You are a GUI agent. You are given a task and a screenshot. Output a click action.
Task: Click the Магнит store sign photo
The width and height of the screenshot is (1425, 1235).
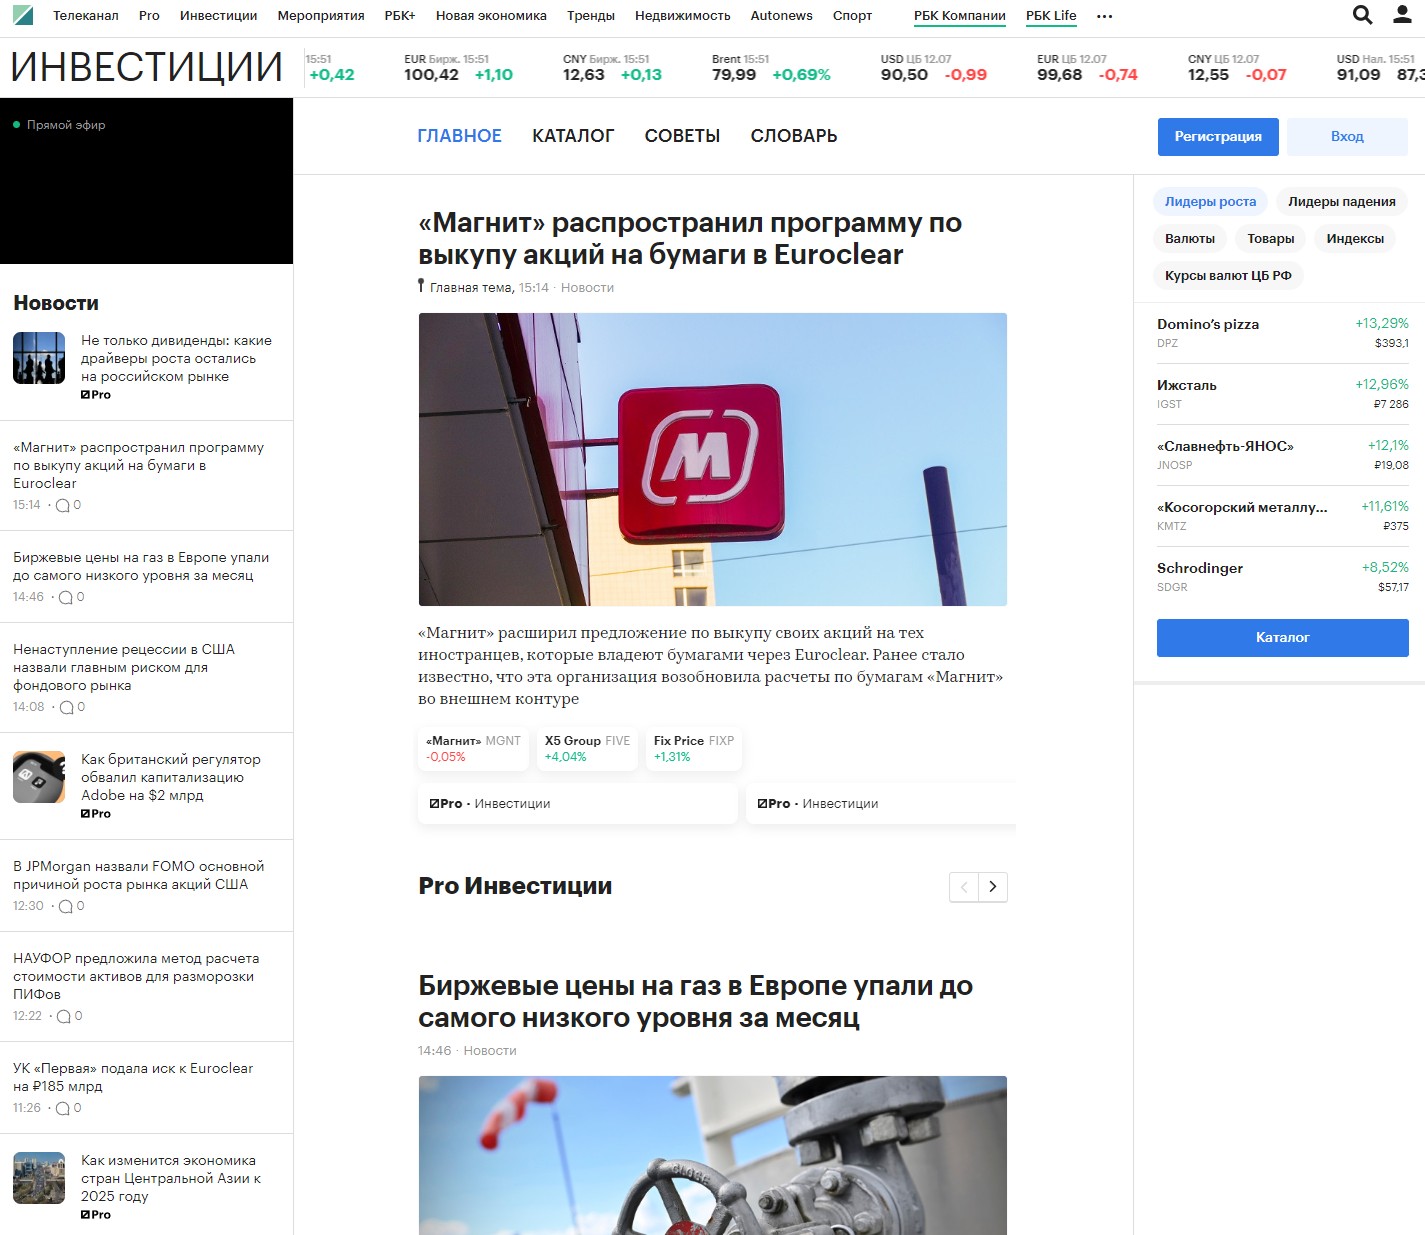(712, 459)
